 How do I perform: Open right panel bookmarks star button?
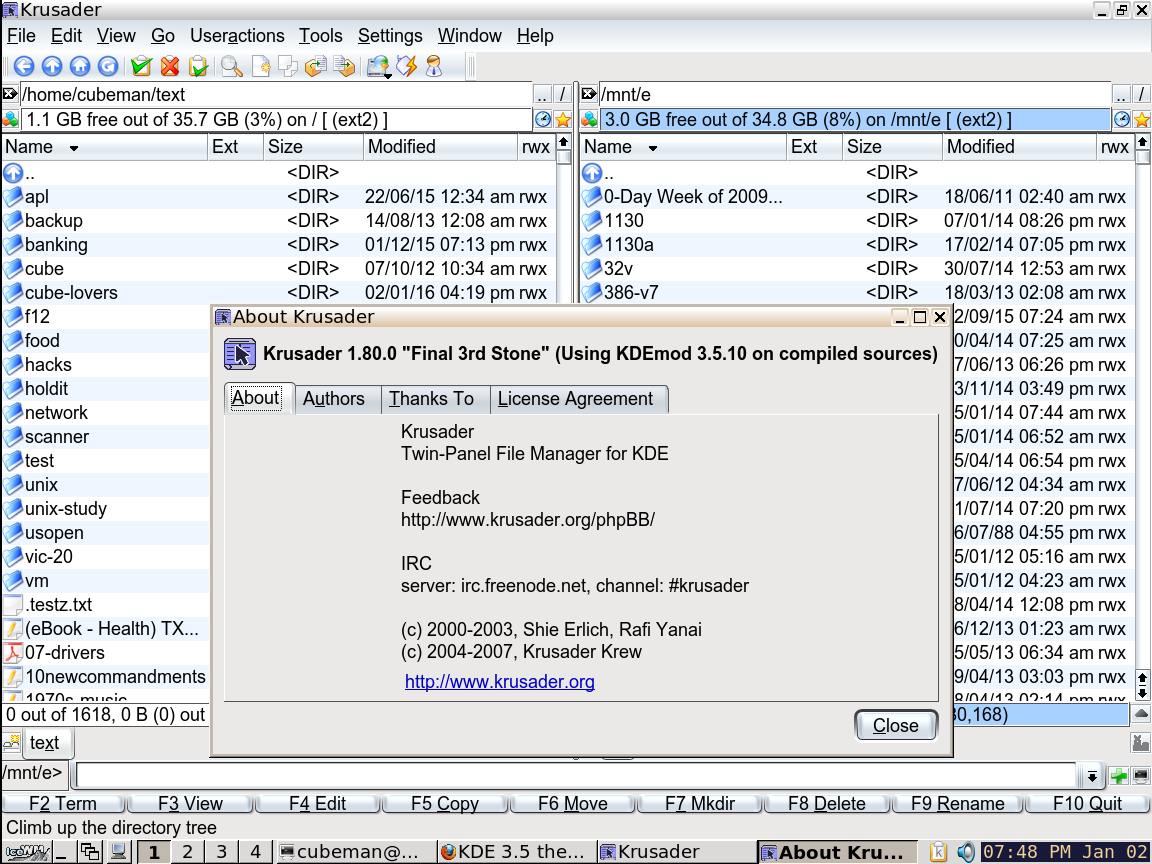[1142, 119]
